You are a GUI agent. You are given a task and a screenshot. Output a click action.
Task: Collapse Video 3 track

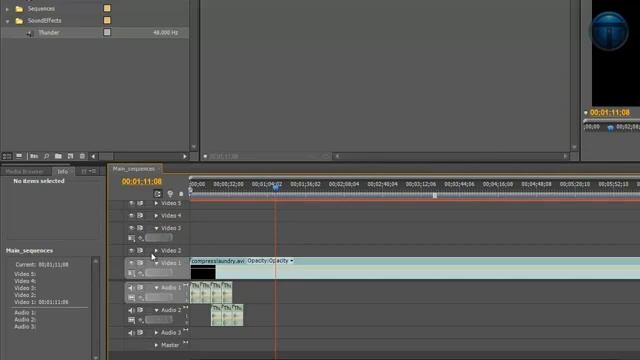click(156, 228)
